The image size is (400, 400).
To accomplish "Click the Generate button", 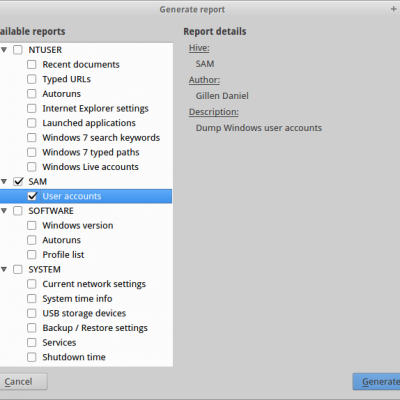I will tap(377, 382).
